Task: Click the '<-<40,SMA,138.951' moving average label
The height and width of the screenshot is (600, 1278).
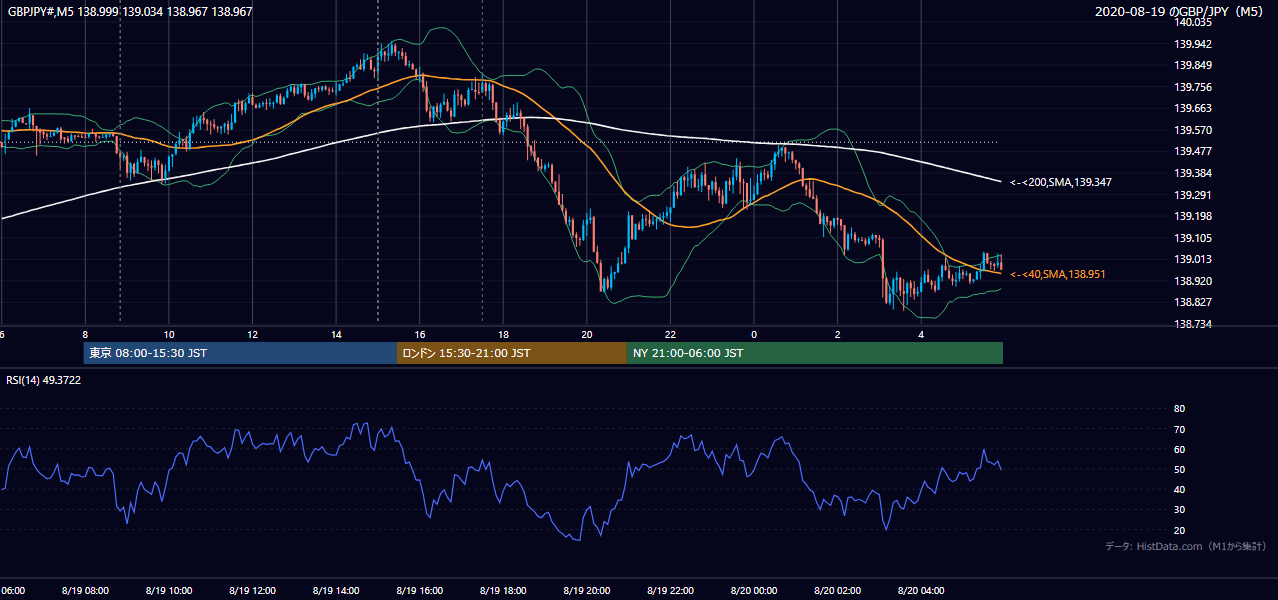Action: 1057,274
